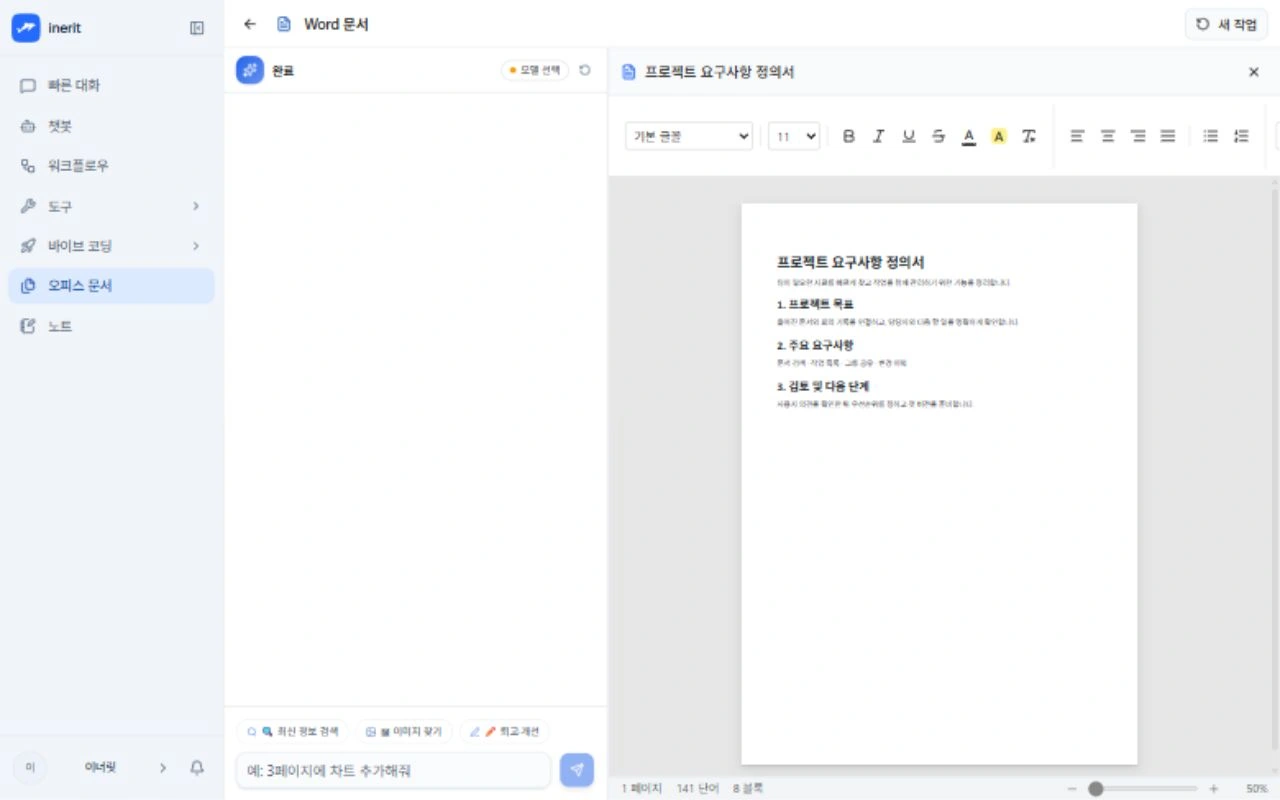Toggle underline text formatting
The height and width of the screenshot is (800, 1280).
(x=909, y=136)
